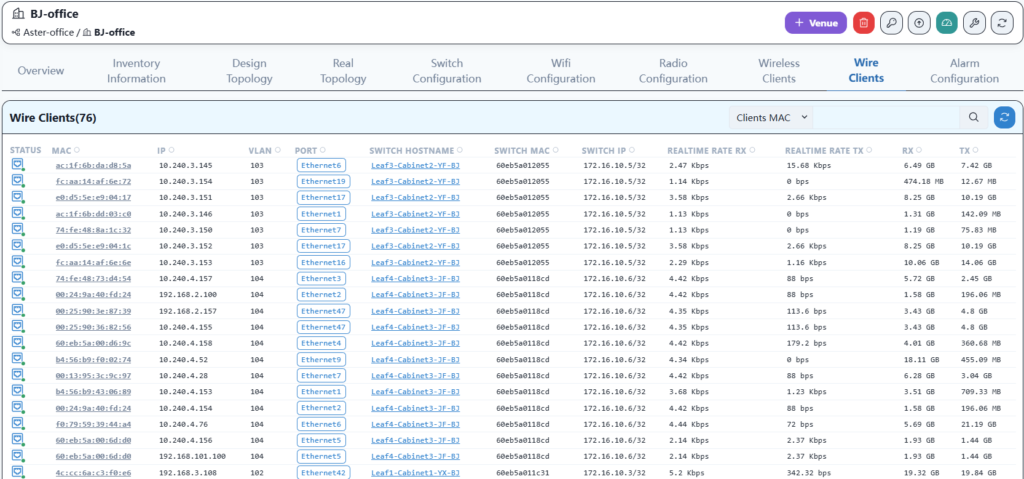This screenshot has width=1024, height=479.
Task: Open Leaf1-Cabinet1-YX-BJ switch hostname link
Action: 415,472
